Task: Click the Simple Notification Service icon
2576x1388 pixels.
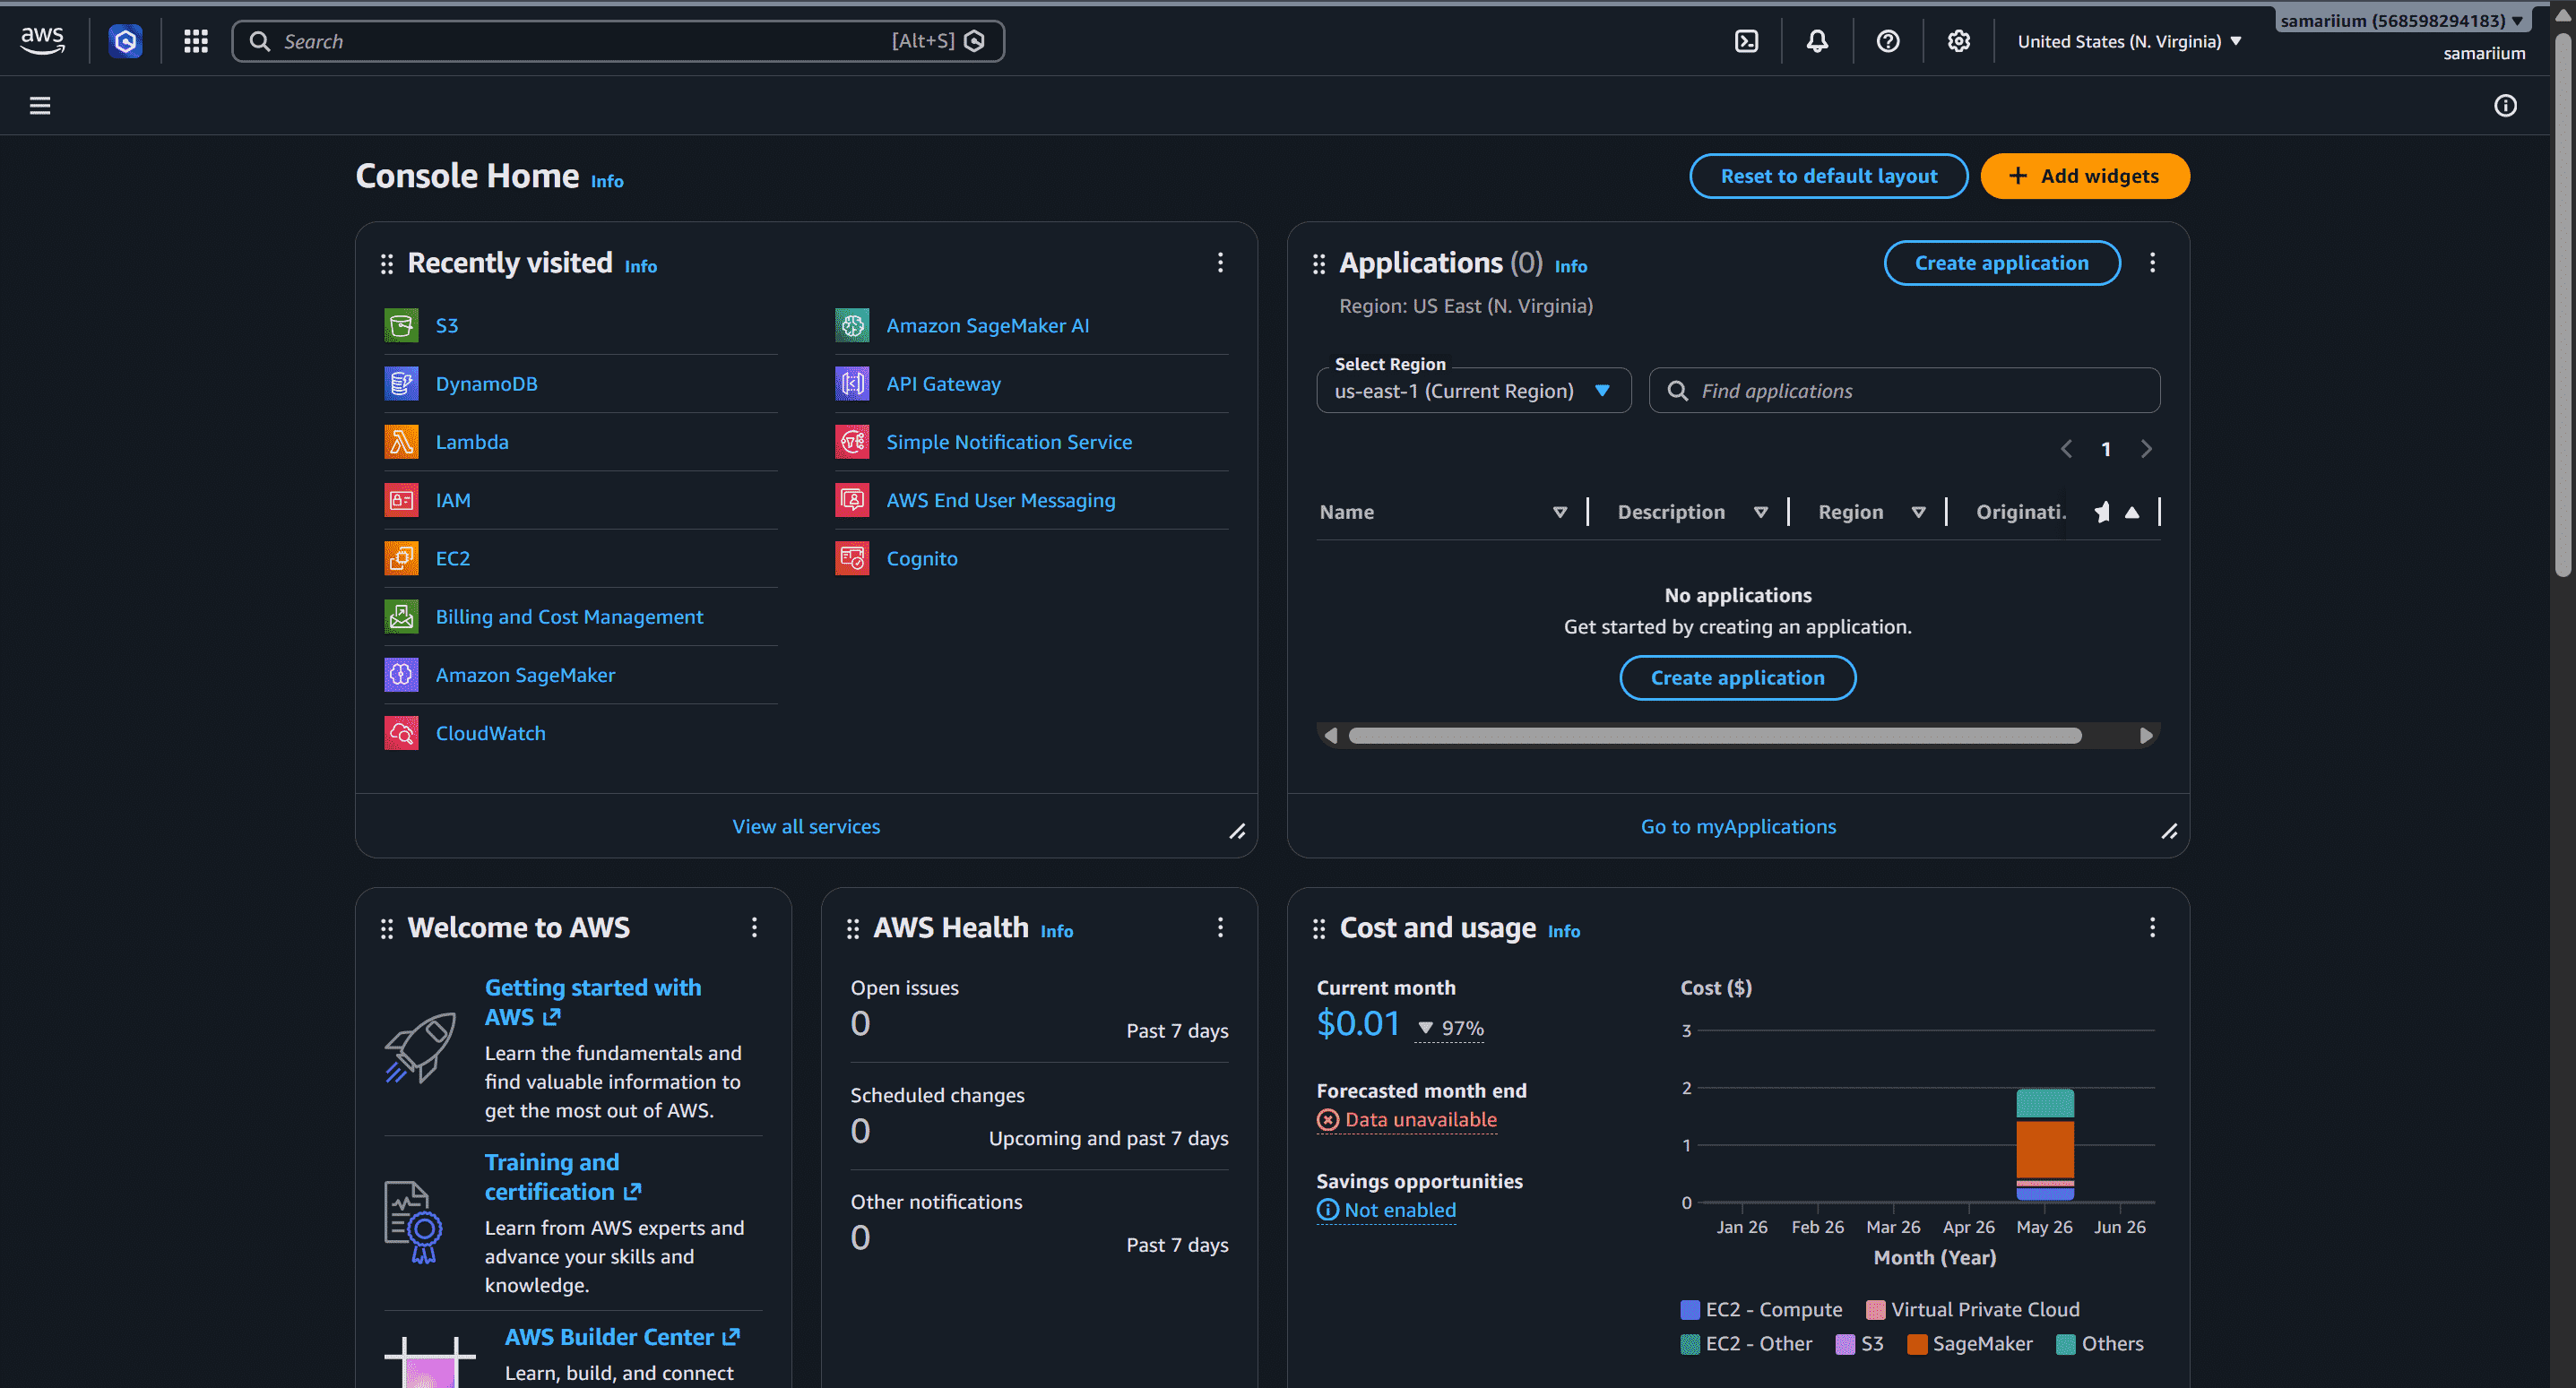Action: [853, 441]
